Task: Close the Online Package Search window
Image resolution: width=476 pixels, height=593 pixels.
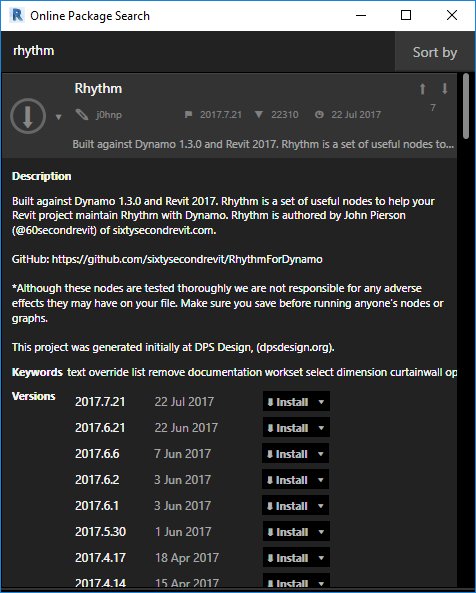Action: 452,16
